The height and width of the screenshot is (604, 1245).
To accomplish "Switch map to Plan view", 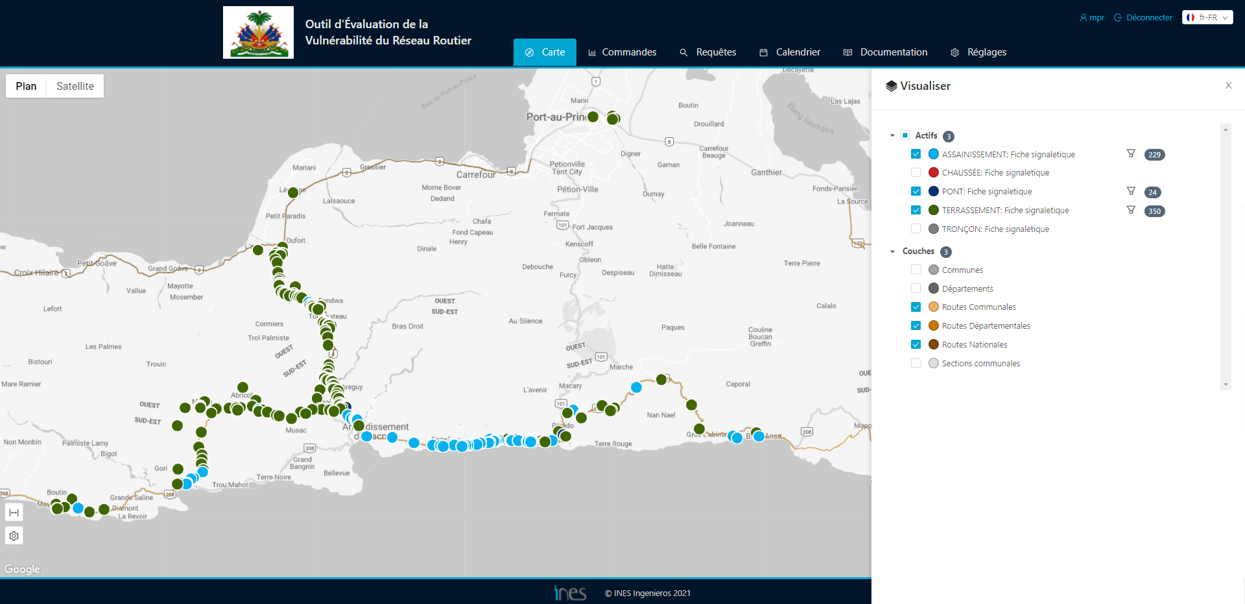I will pyautogui.click(x=26, y=86).
